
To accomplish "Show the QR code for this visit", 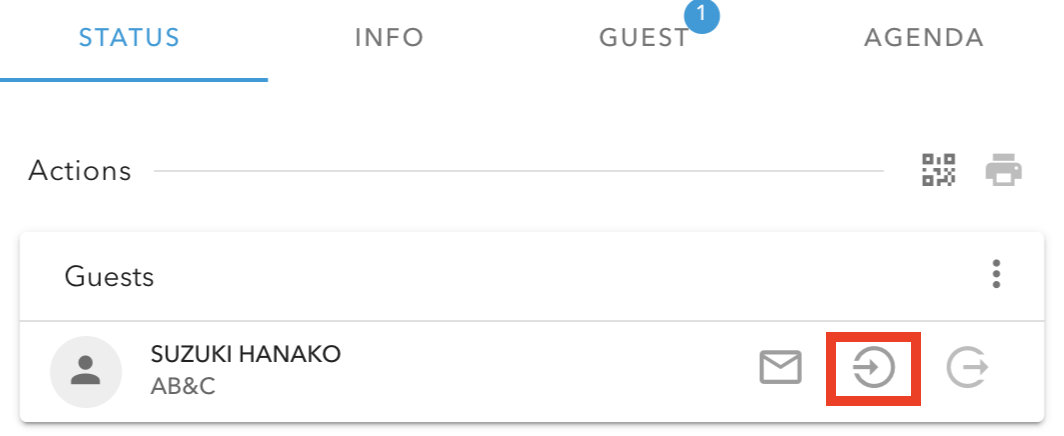I will (x=938, y=170).
